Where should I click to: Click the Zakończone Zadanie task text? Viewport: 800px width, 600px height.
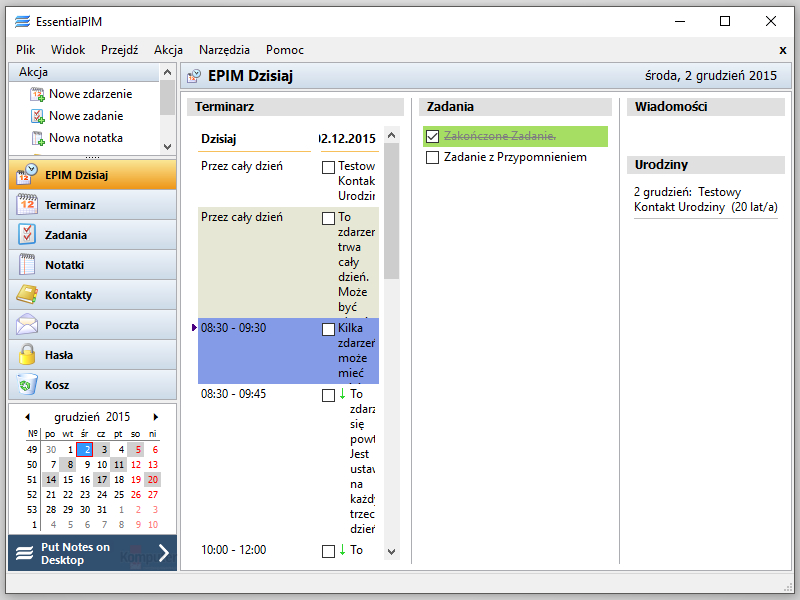(x=499, y=136)
